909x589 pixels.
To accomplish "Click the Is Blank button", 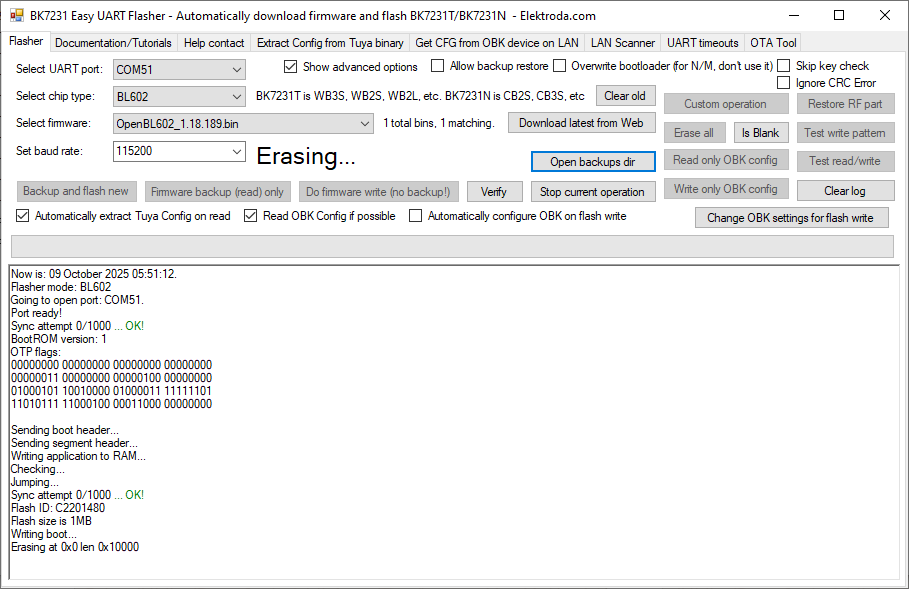I will (x=761, y=133).
